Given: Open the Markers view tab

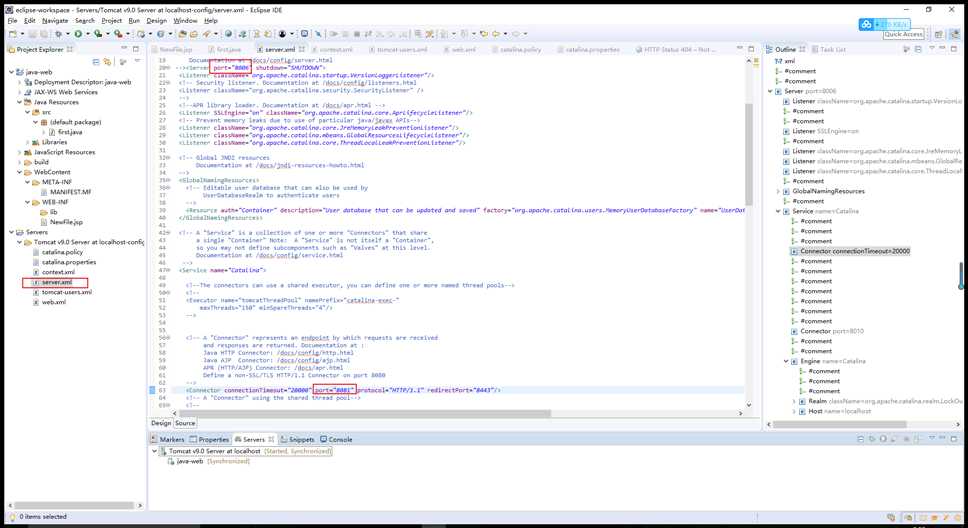Looking at the screenshot, I should click(x=168, y=440).
